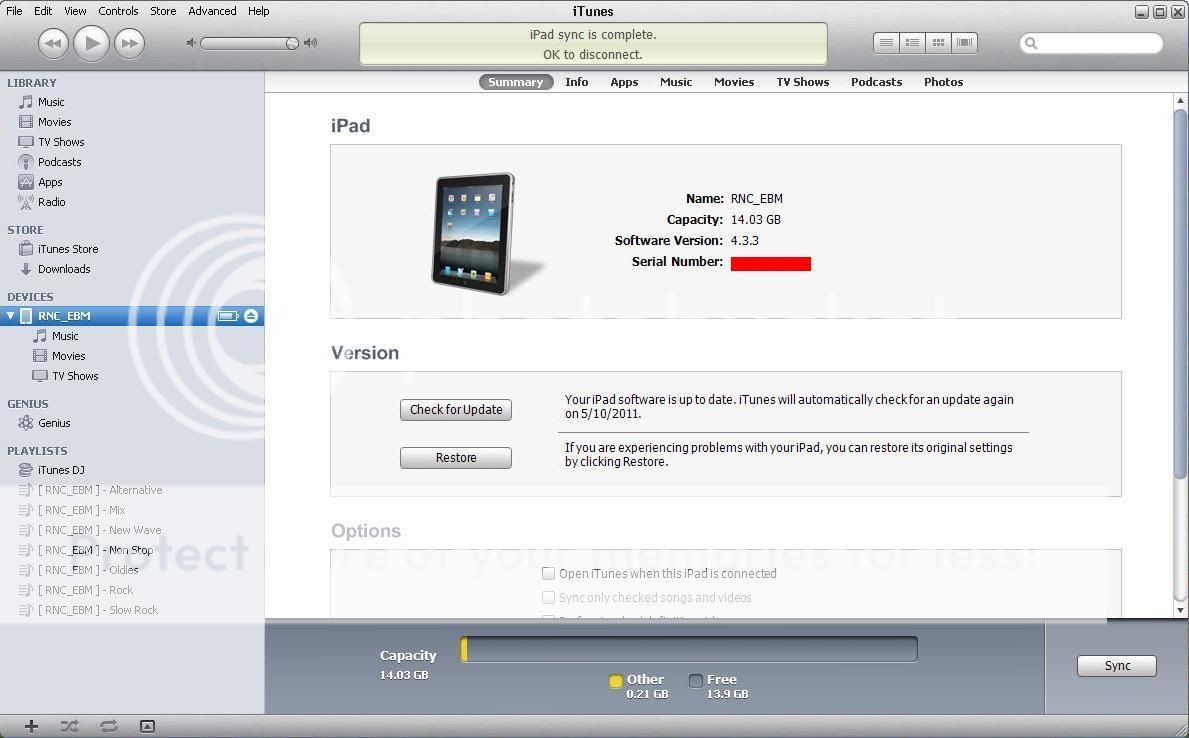The width and height of the screenshot is (1189, 738).
Task: Enable Sync only checked songs and videos
Action: point(548,598)
